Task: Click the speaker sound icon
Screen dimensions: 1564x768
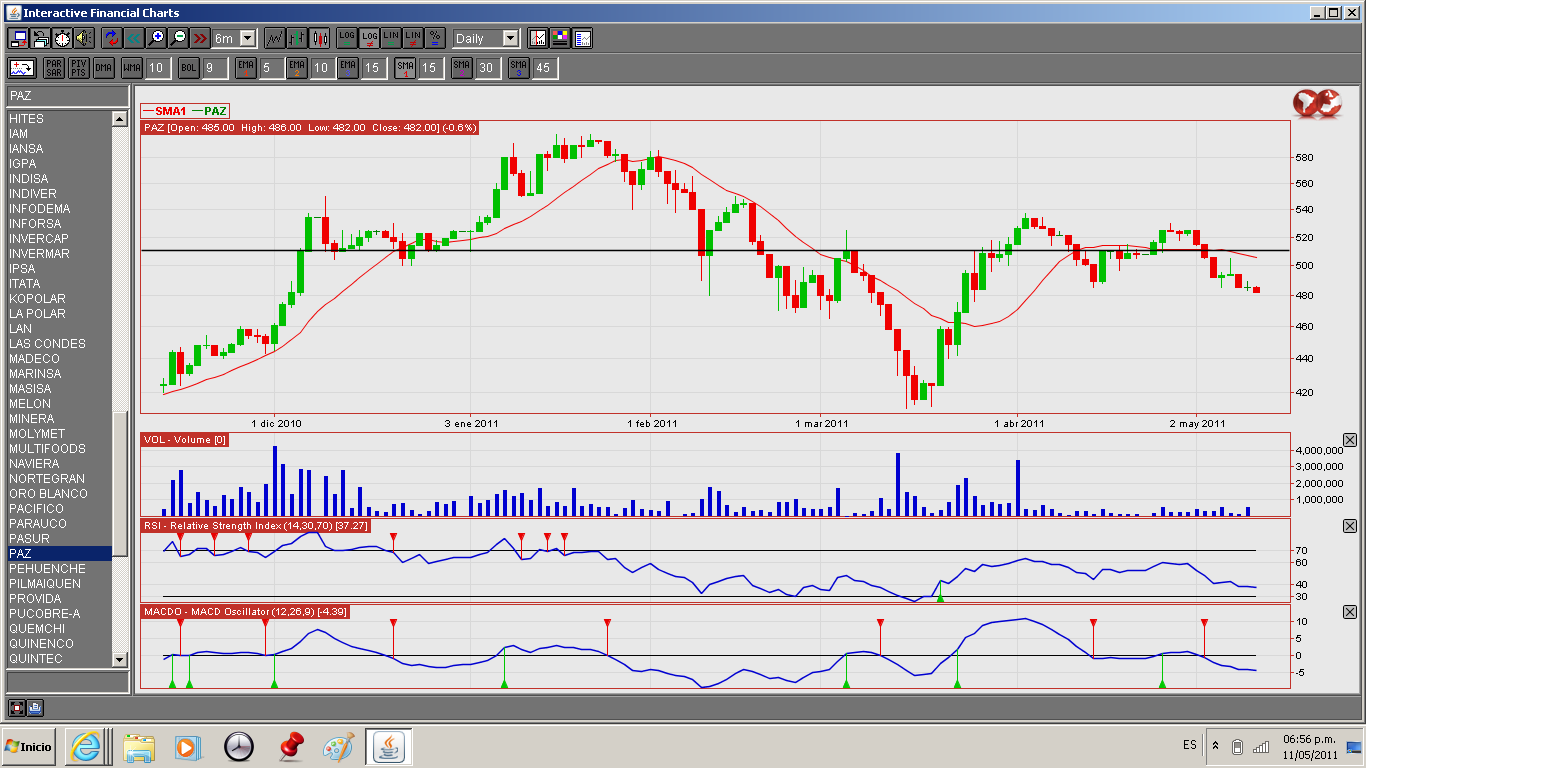Action: point(83,38)
